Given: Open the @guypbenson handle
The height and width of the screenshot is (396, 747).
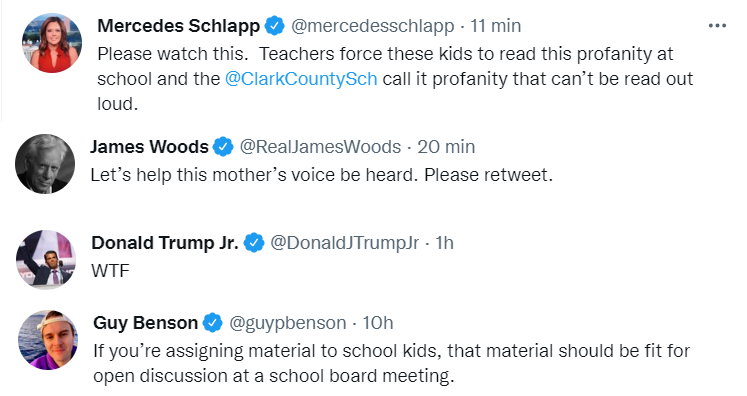Looking at the screenshot, I should [288, 323].
